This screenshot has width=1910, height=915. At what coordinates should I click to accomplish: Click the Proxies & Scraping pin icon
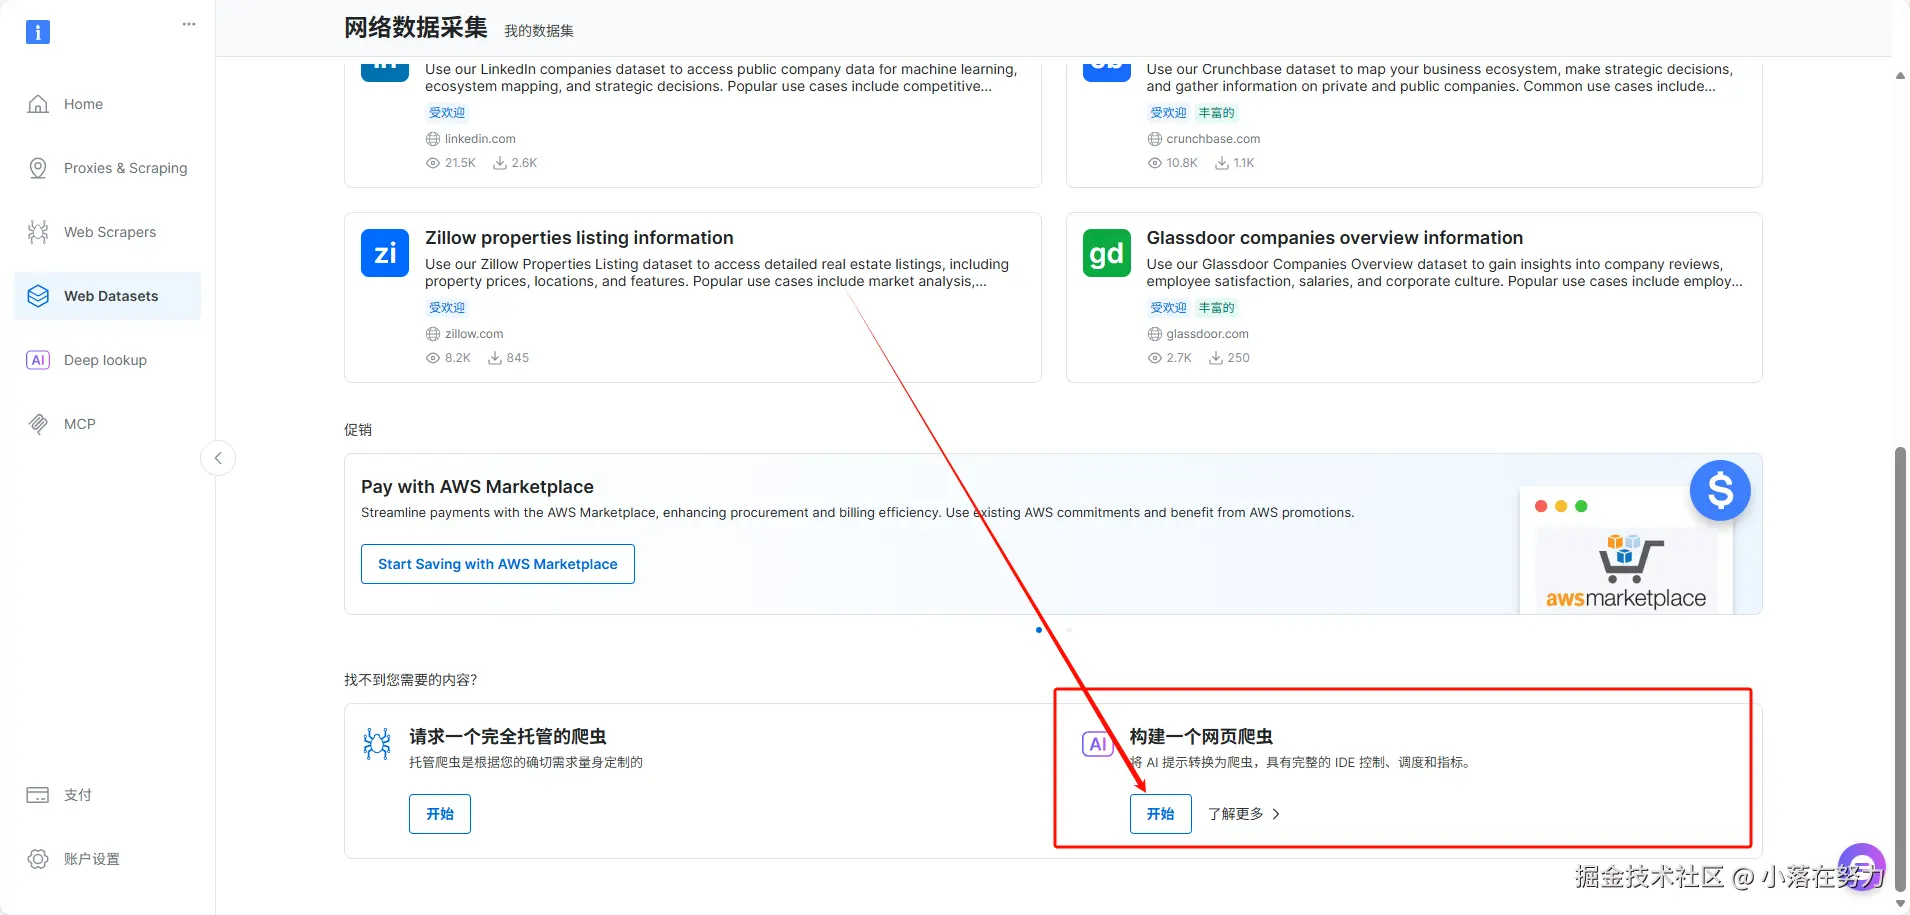(x=38, y=168)
